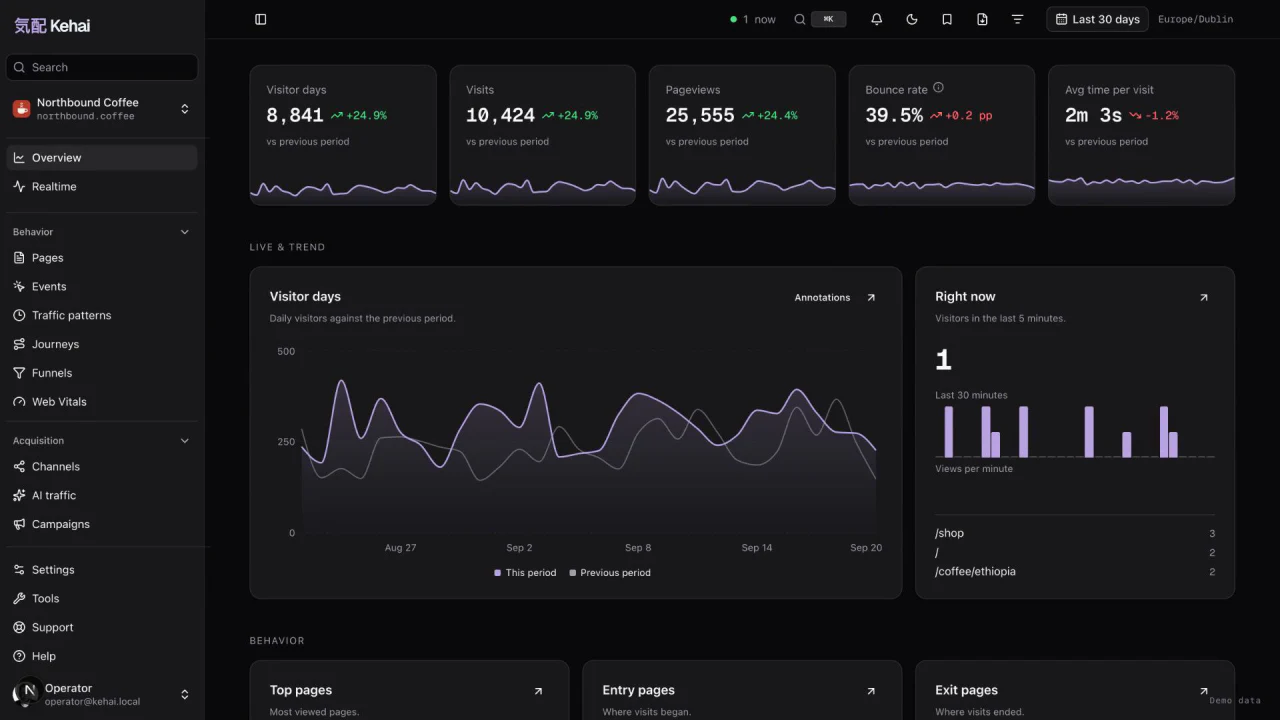
Task: Click the Sep 8 axis label
Action: [638, 548]
